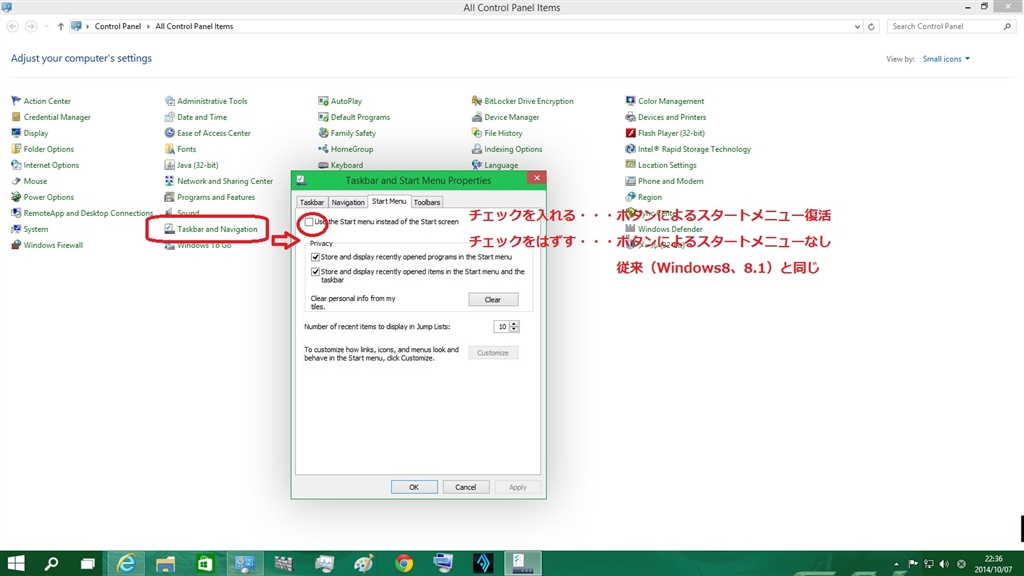Screen dimensions: 1024x576
Task: Open Administrative Tools item
Action: (x=206, y=101)
